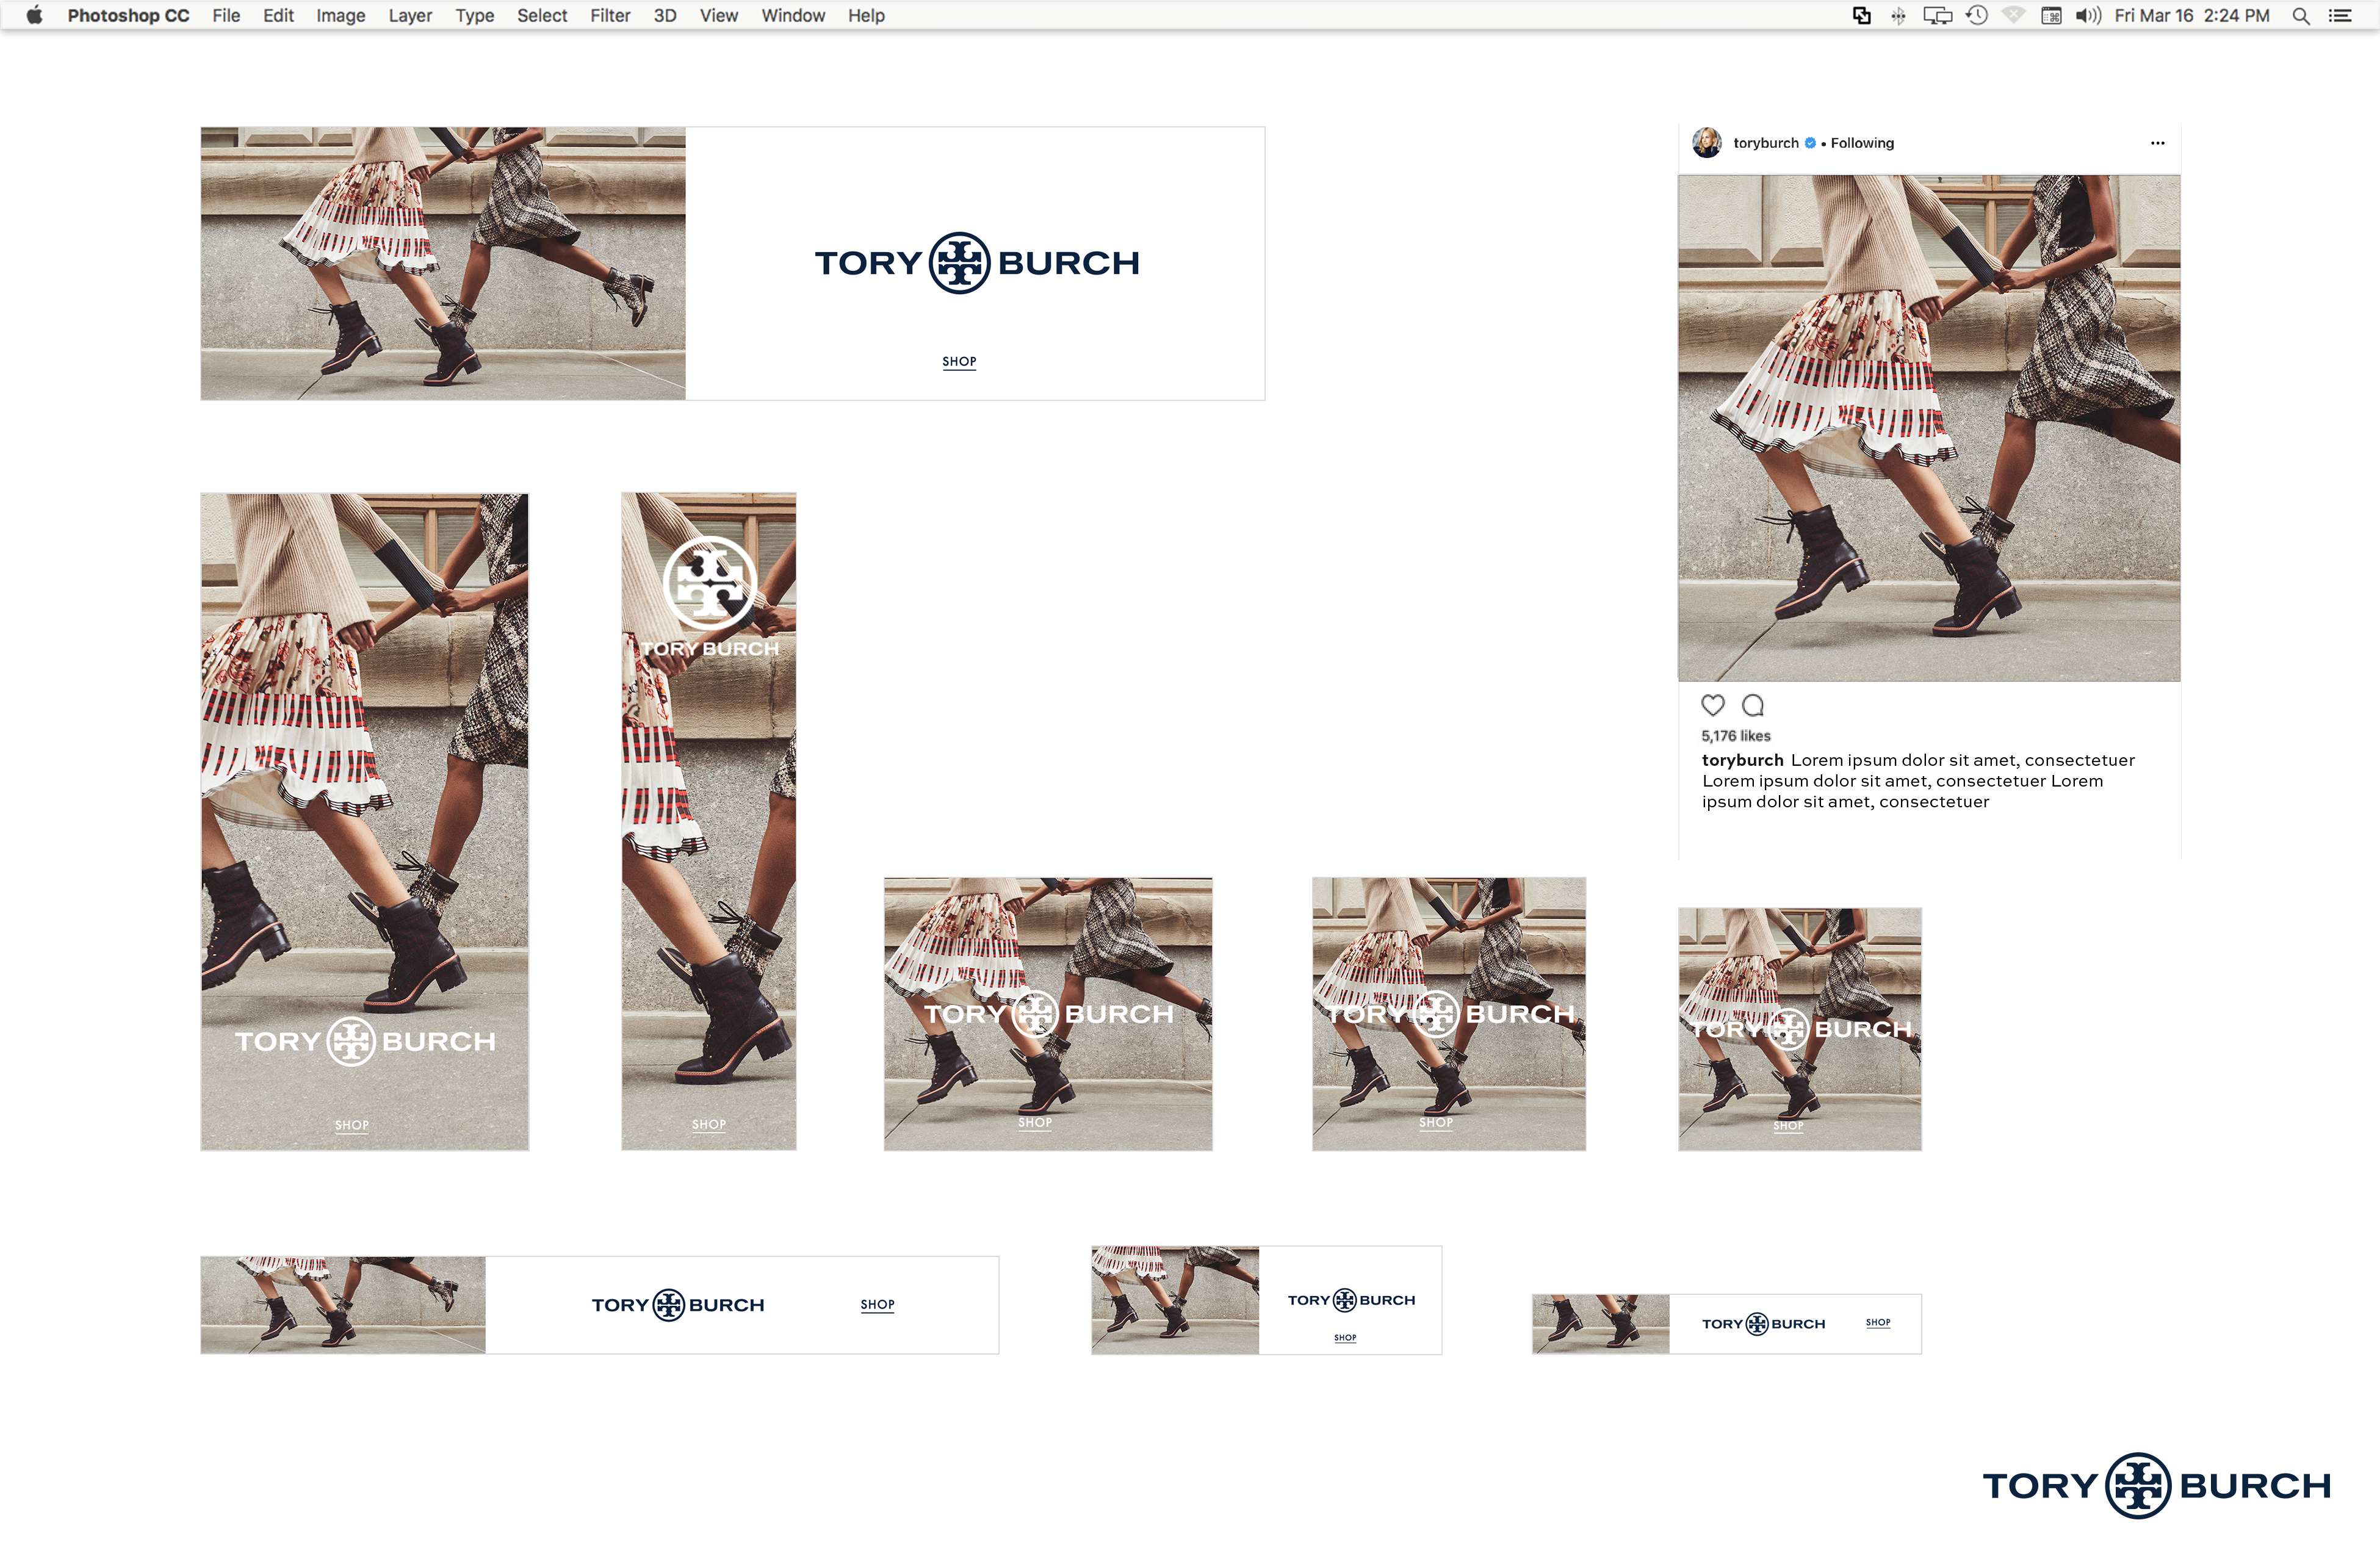
Task: Like the post with the heart icon
Action: point(1713,705)
